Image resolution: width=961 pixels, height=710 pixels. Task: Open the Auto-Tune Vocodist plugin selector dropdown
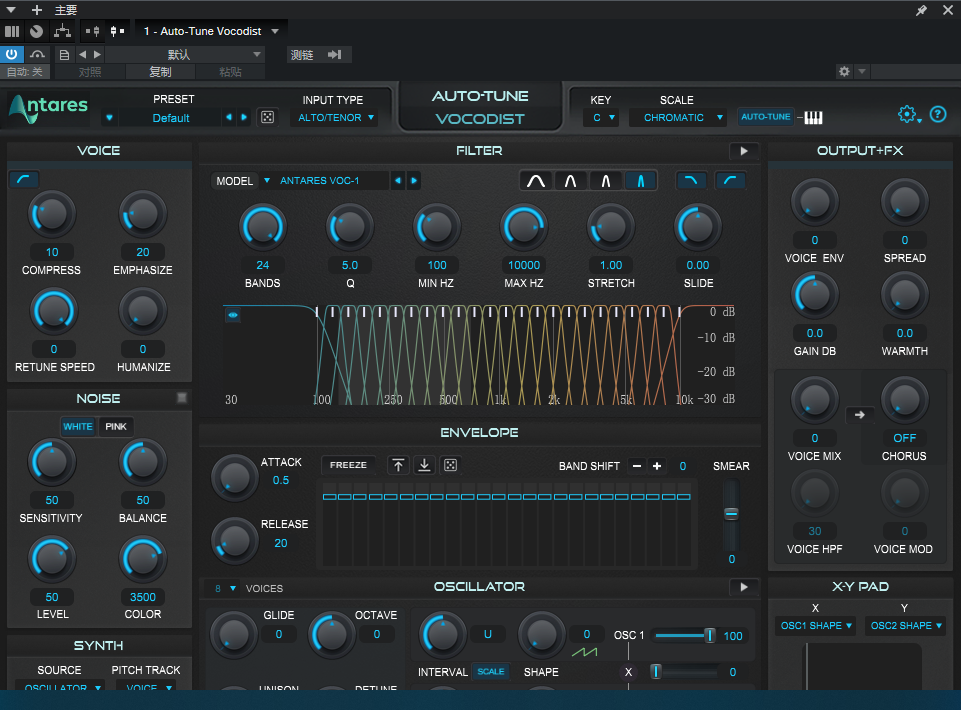211,31
